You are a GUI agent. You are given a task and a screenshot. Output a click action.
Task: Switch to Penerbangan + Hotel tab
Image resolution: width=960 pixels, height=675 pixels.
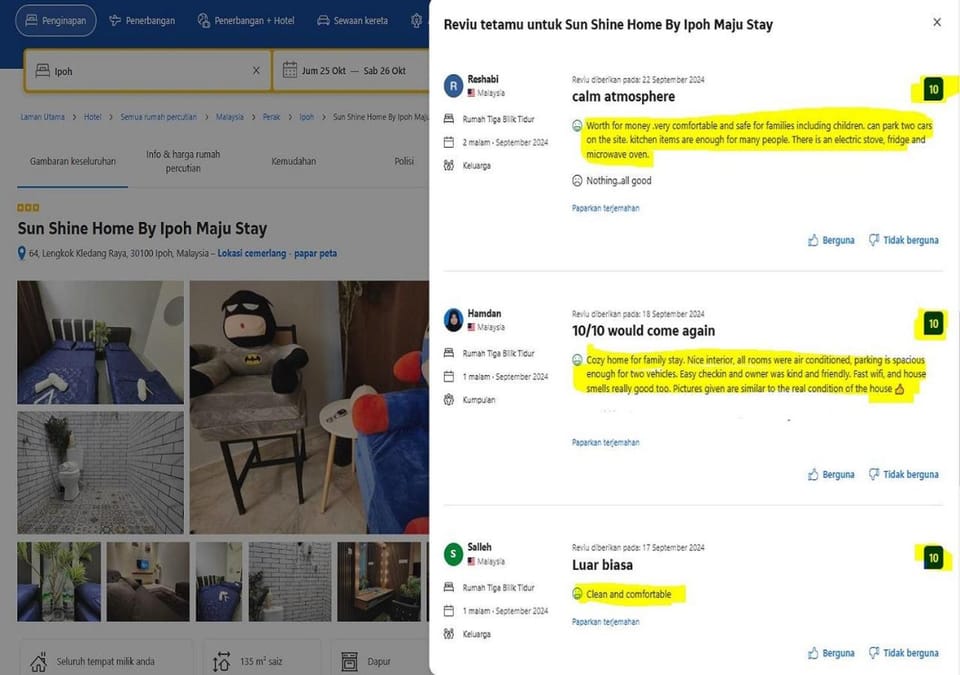pos(246,20)
